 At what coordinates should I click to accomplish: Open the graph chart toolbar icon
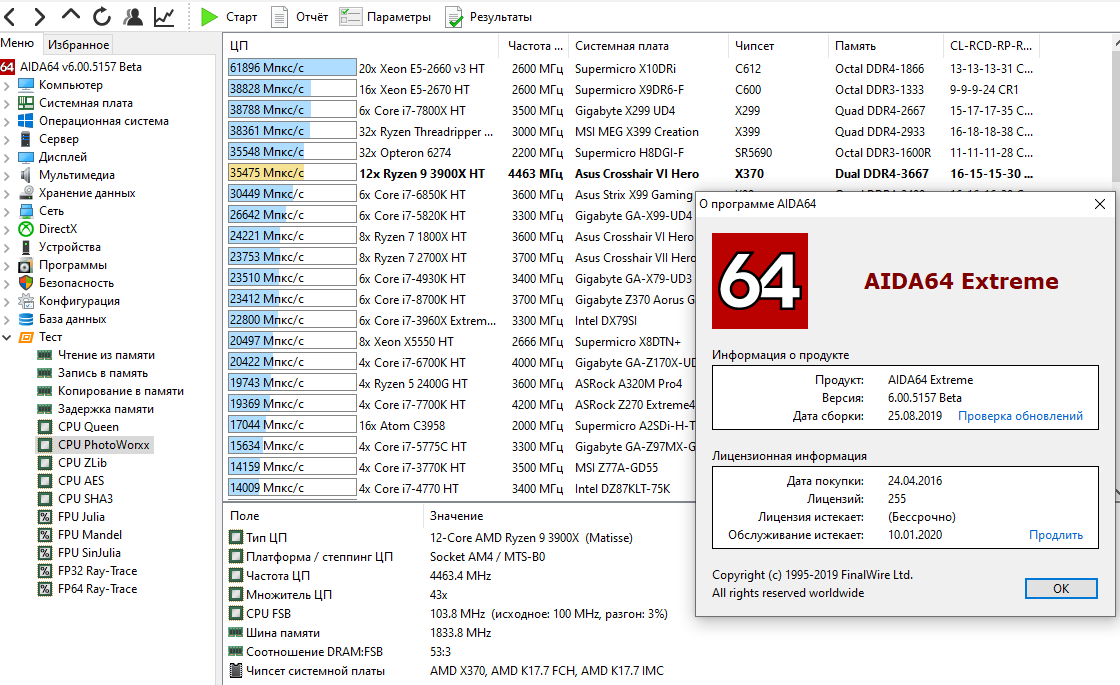pyautogui.click(x=164, y=16)
